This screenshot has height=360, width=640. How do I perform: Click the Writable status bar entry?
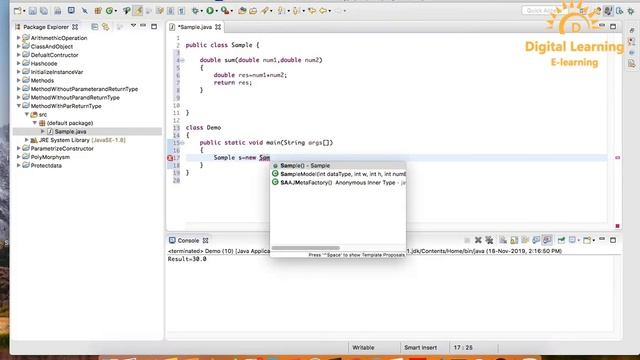pos(363,347)
